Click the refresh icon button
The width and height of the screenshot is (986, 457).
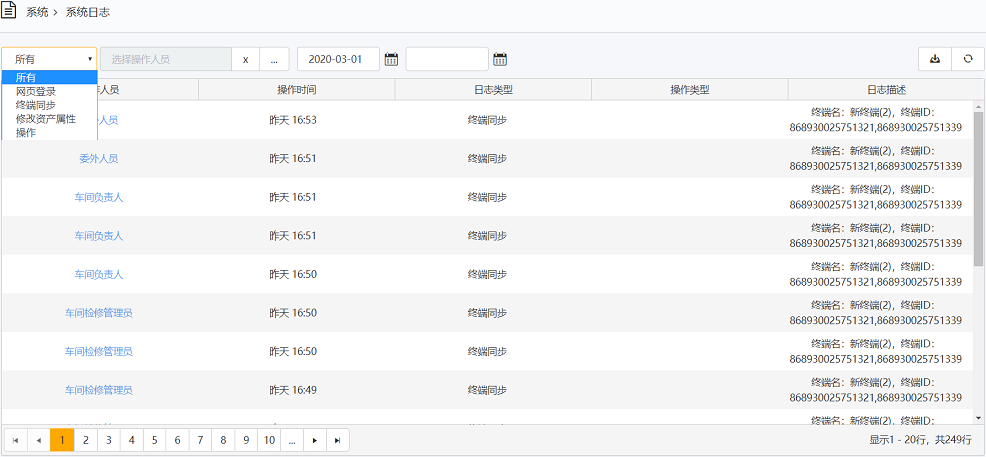click(967, 59)
